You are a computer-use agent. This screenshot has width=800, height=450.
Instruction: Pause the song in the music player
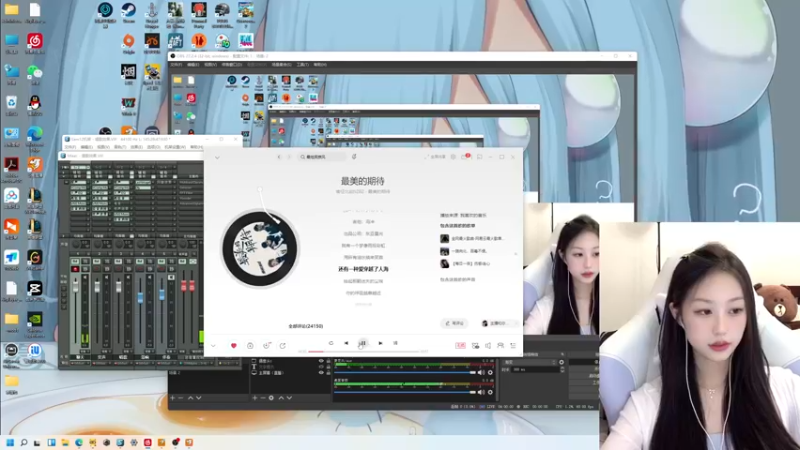362,343
